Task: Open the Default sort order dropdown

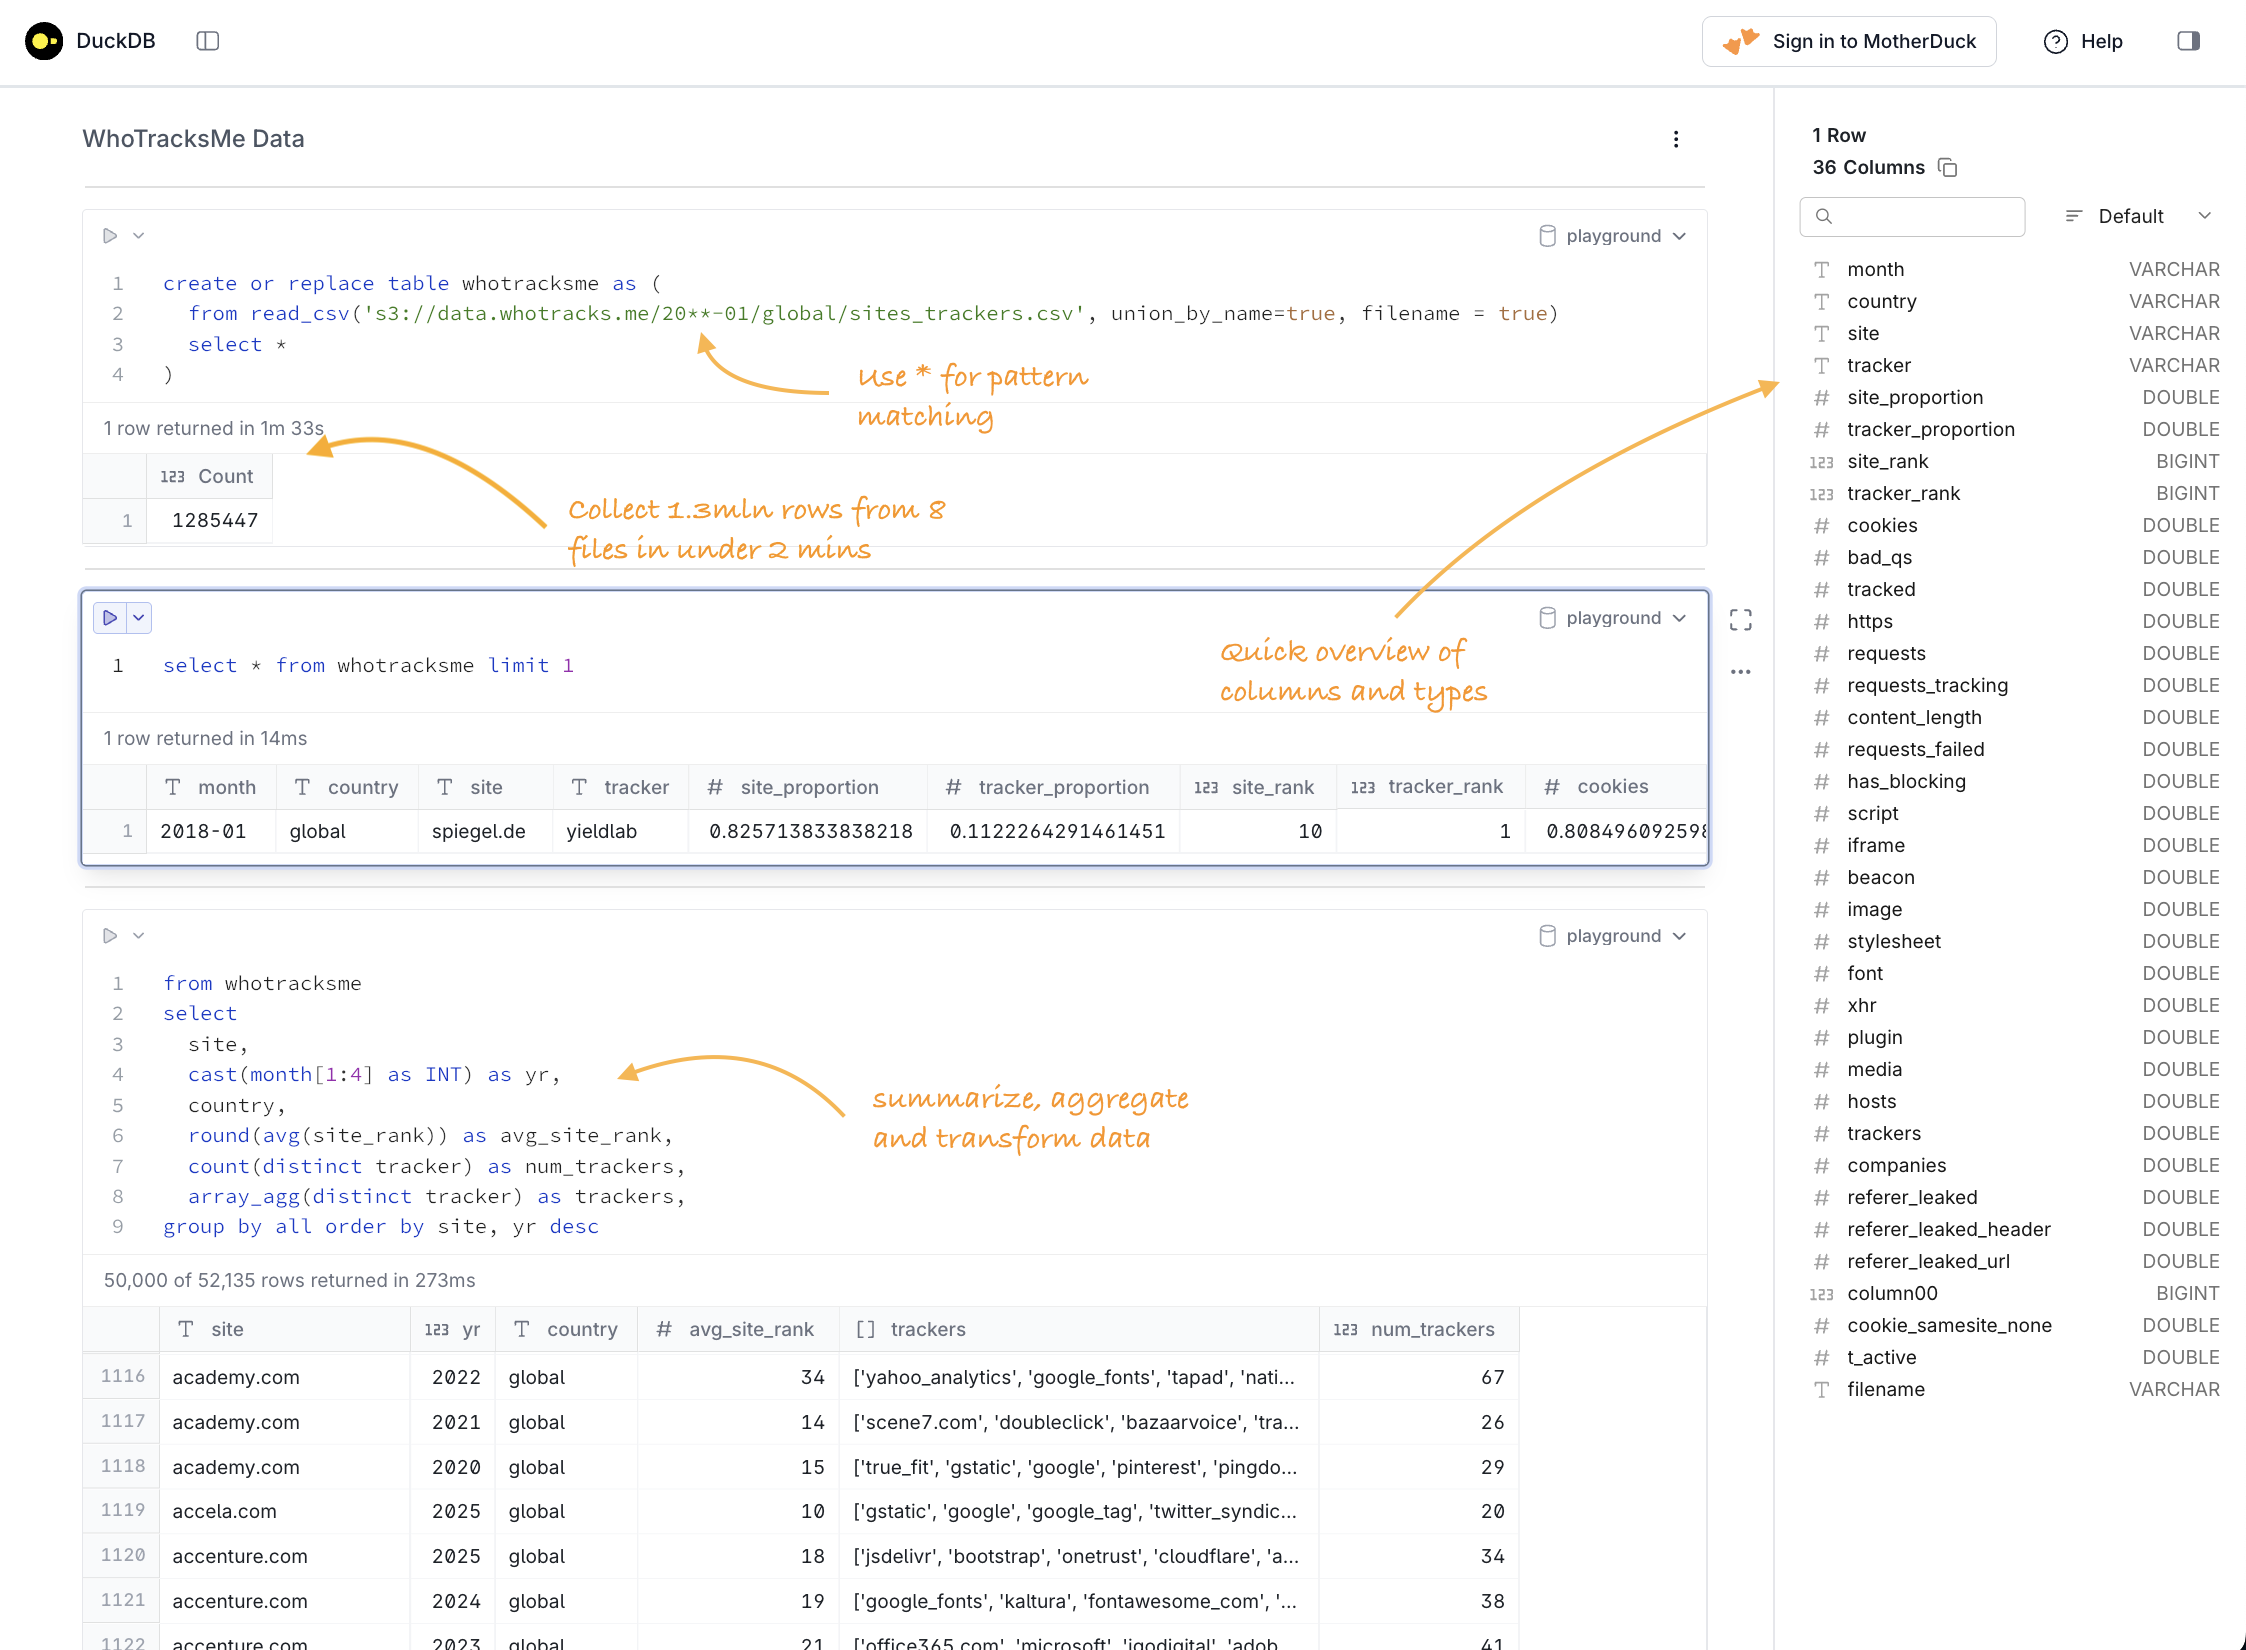Action: [x=2140, y=215]
